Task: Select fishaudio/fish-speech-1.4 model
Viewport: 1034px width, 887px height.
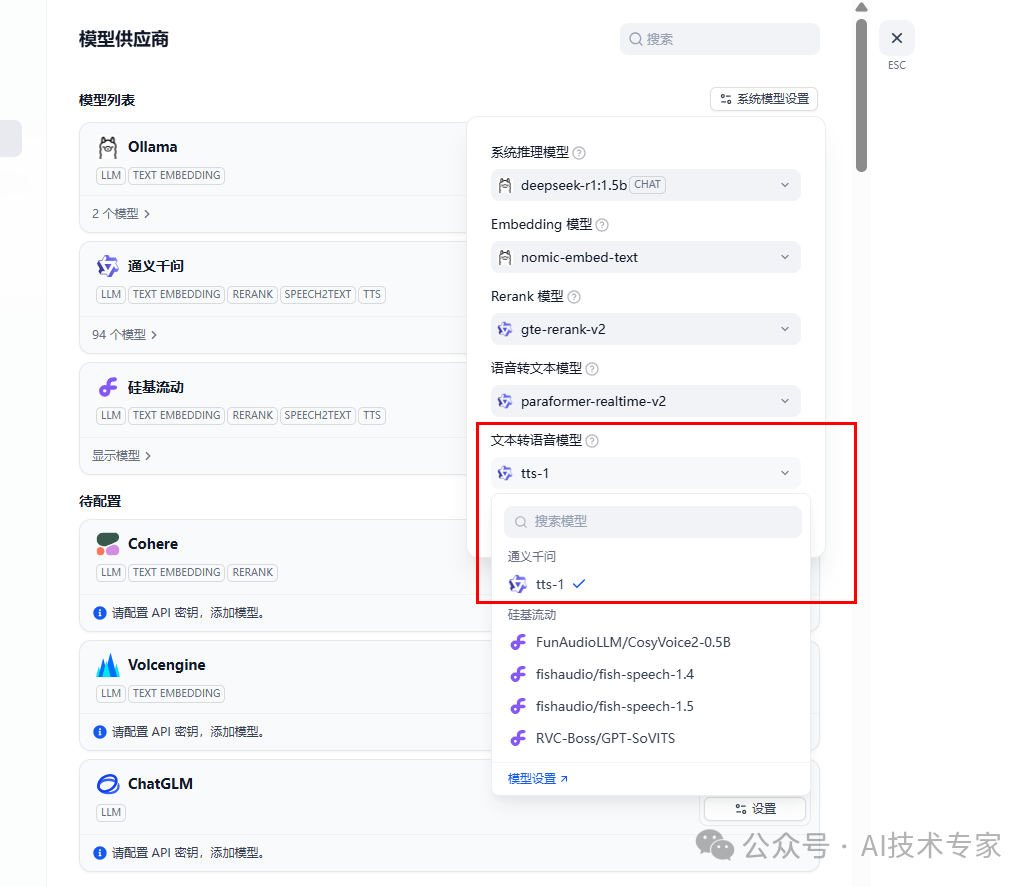Action: 651,674
